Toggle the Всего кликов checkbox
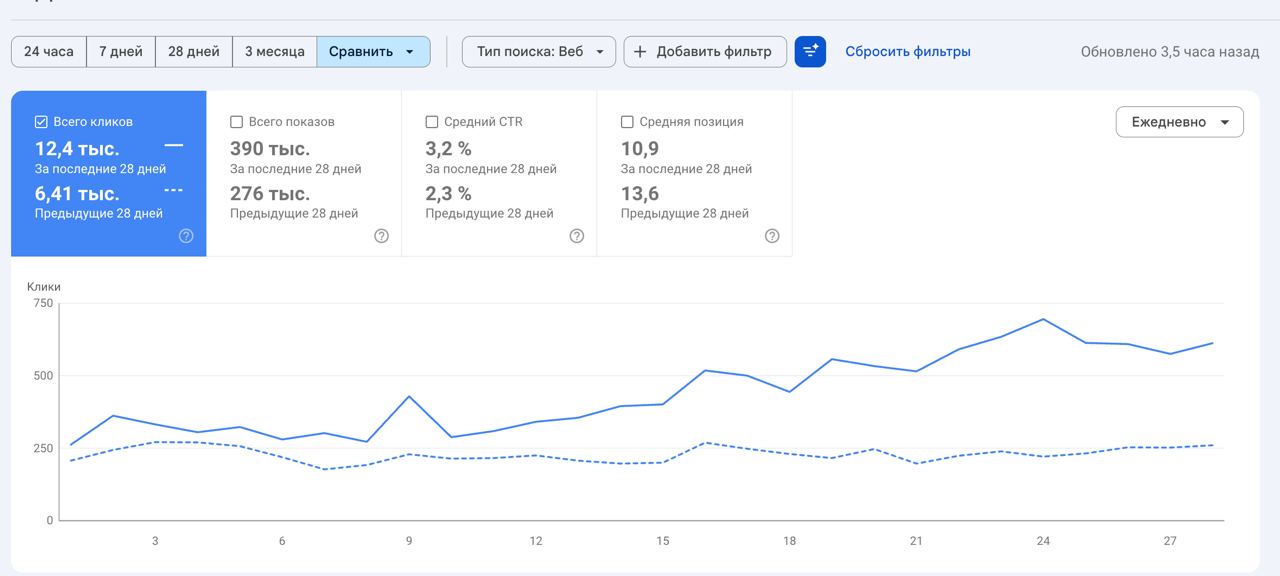Image resolution: width=1280 pixels, height=576 pixels. 41,122
